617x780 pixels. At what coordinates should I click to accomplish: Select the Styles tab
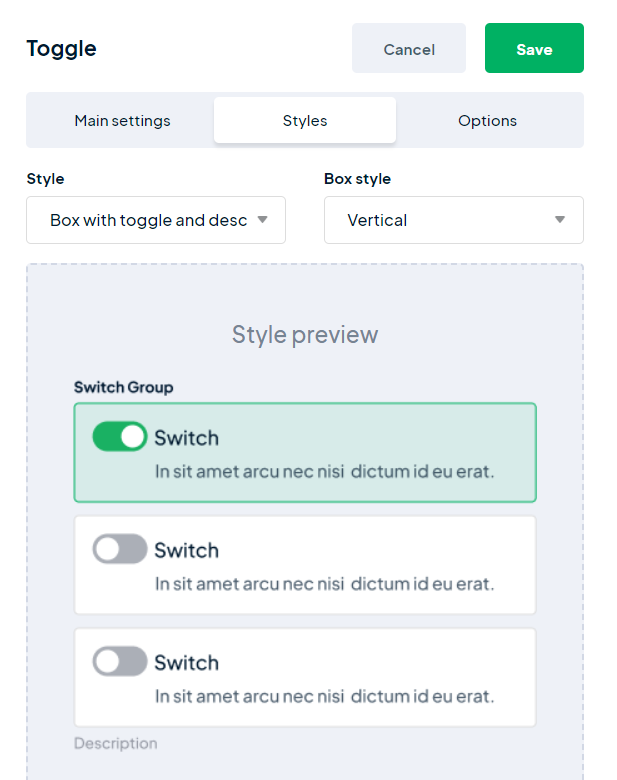coord(305,120)
